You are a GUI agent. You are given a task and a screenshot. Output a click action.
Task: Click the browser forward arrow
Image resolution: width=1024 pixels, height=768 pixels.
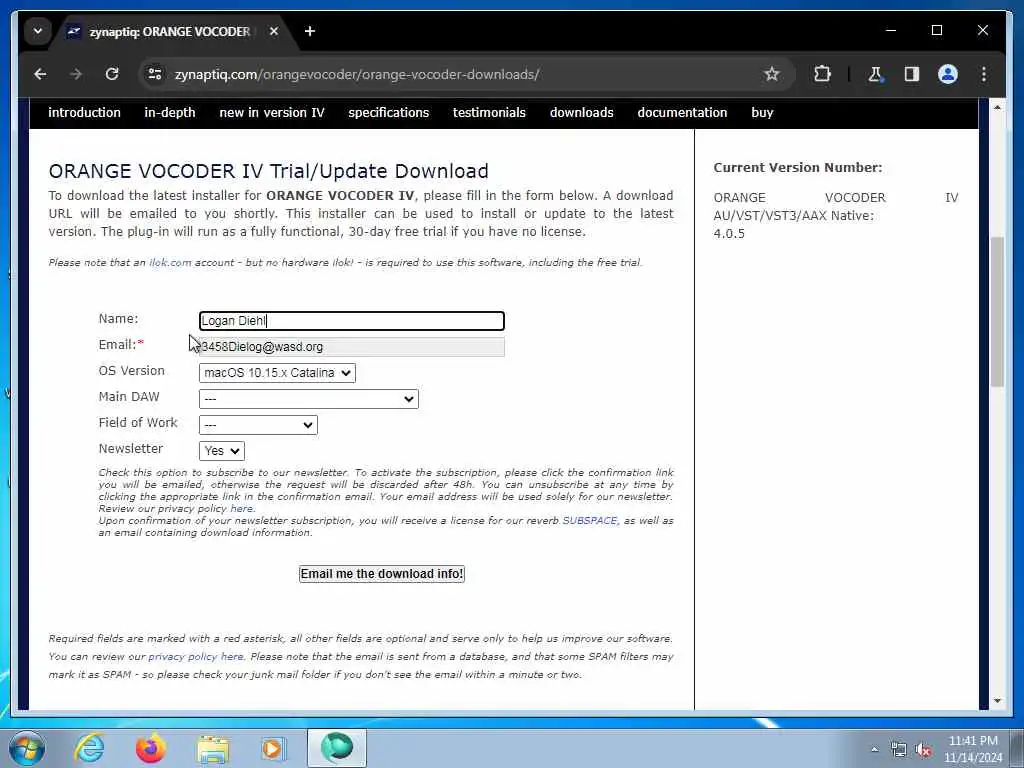(76, 74)
